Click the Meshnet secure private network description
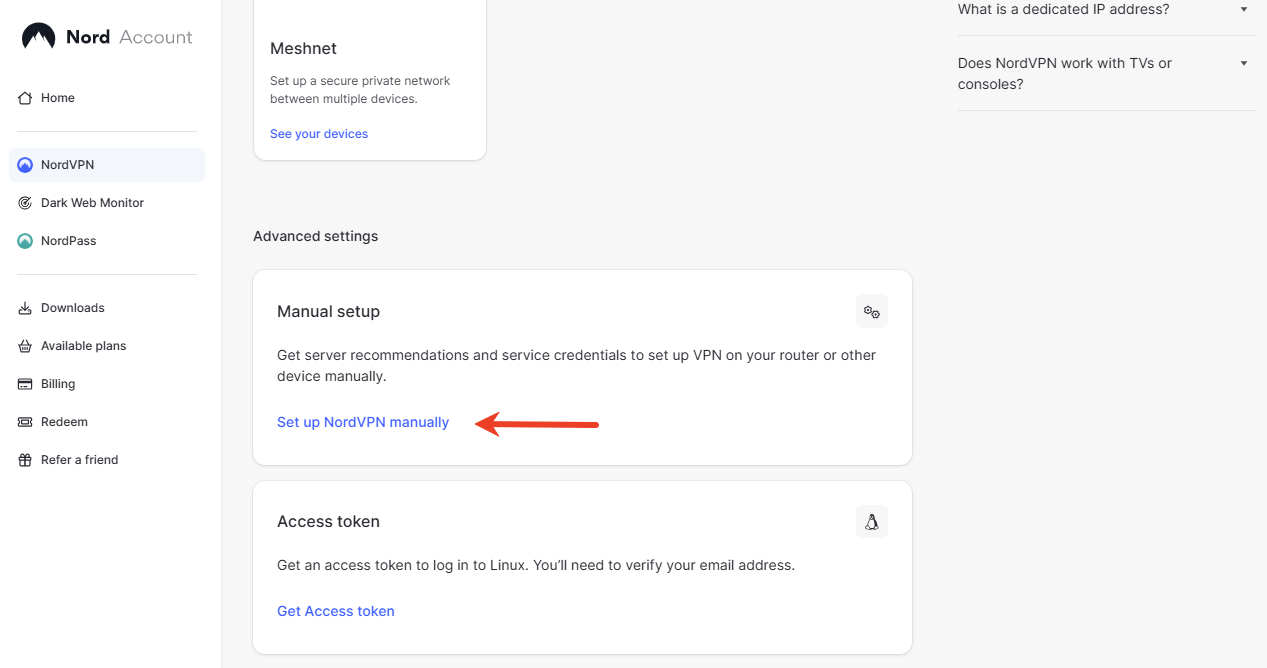Viewport: 1267px width, 668px height. click(360, 90)
